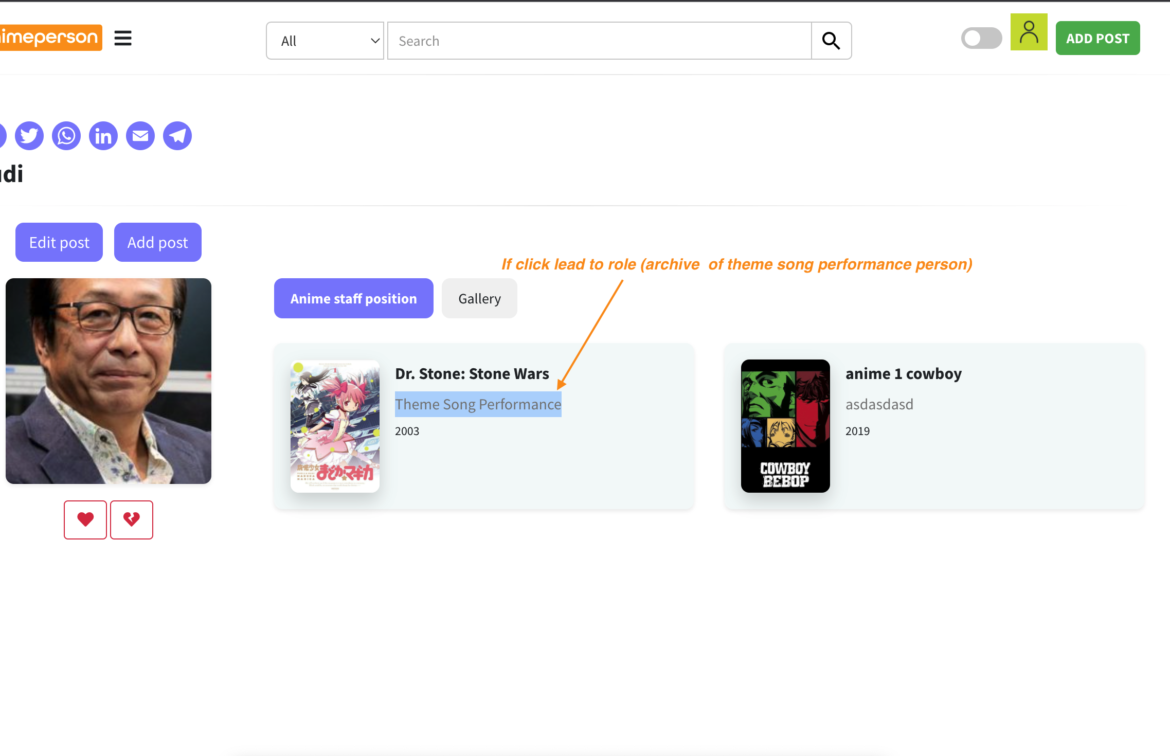Open the Cowboy Bebop poster thumbnail
Image resolution: width=1170 pixels, height=756 pixels.
click(x=785, y=426)
